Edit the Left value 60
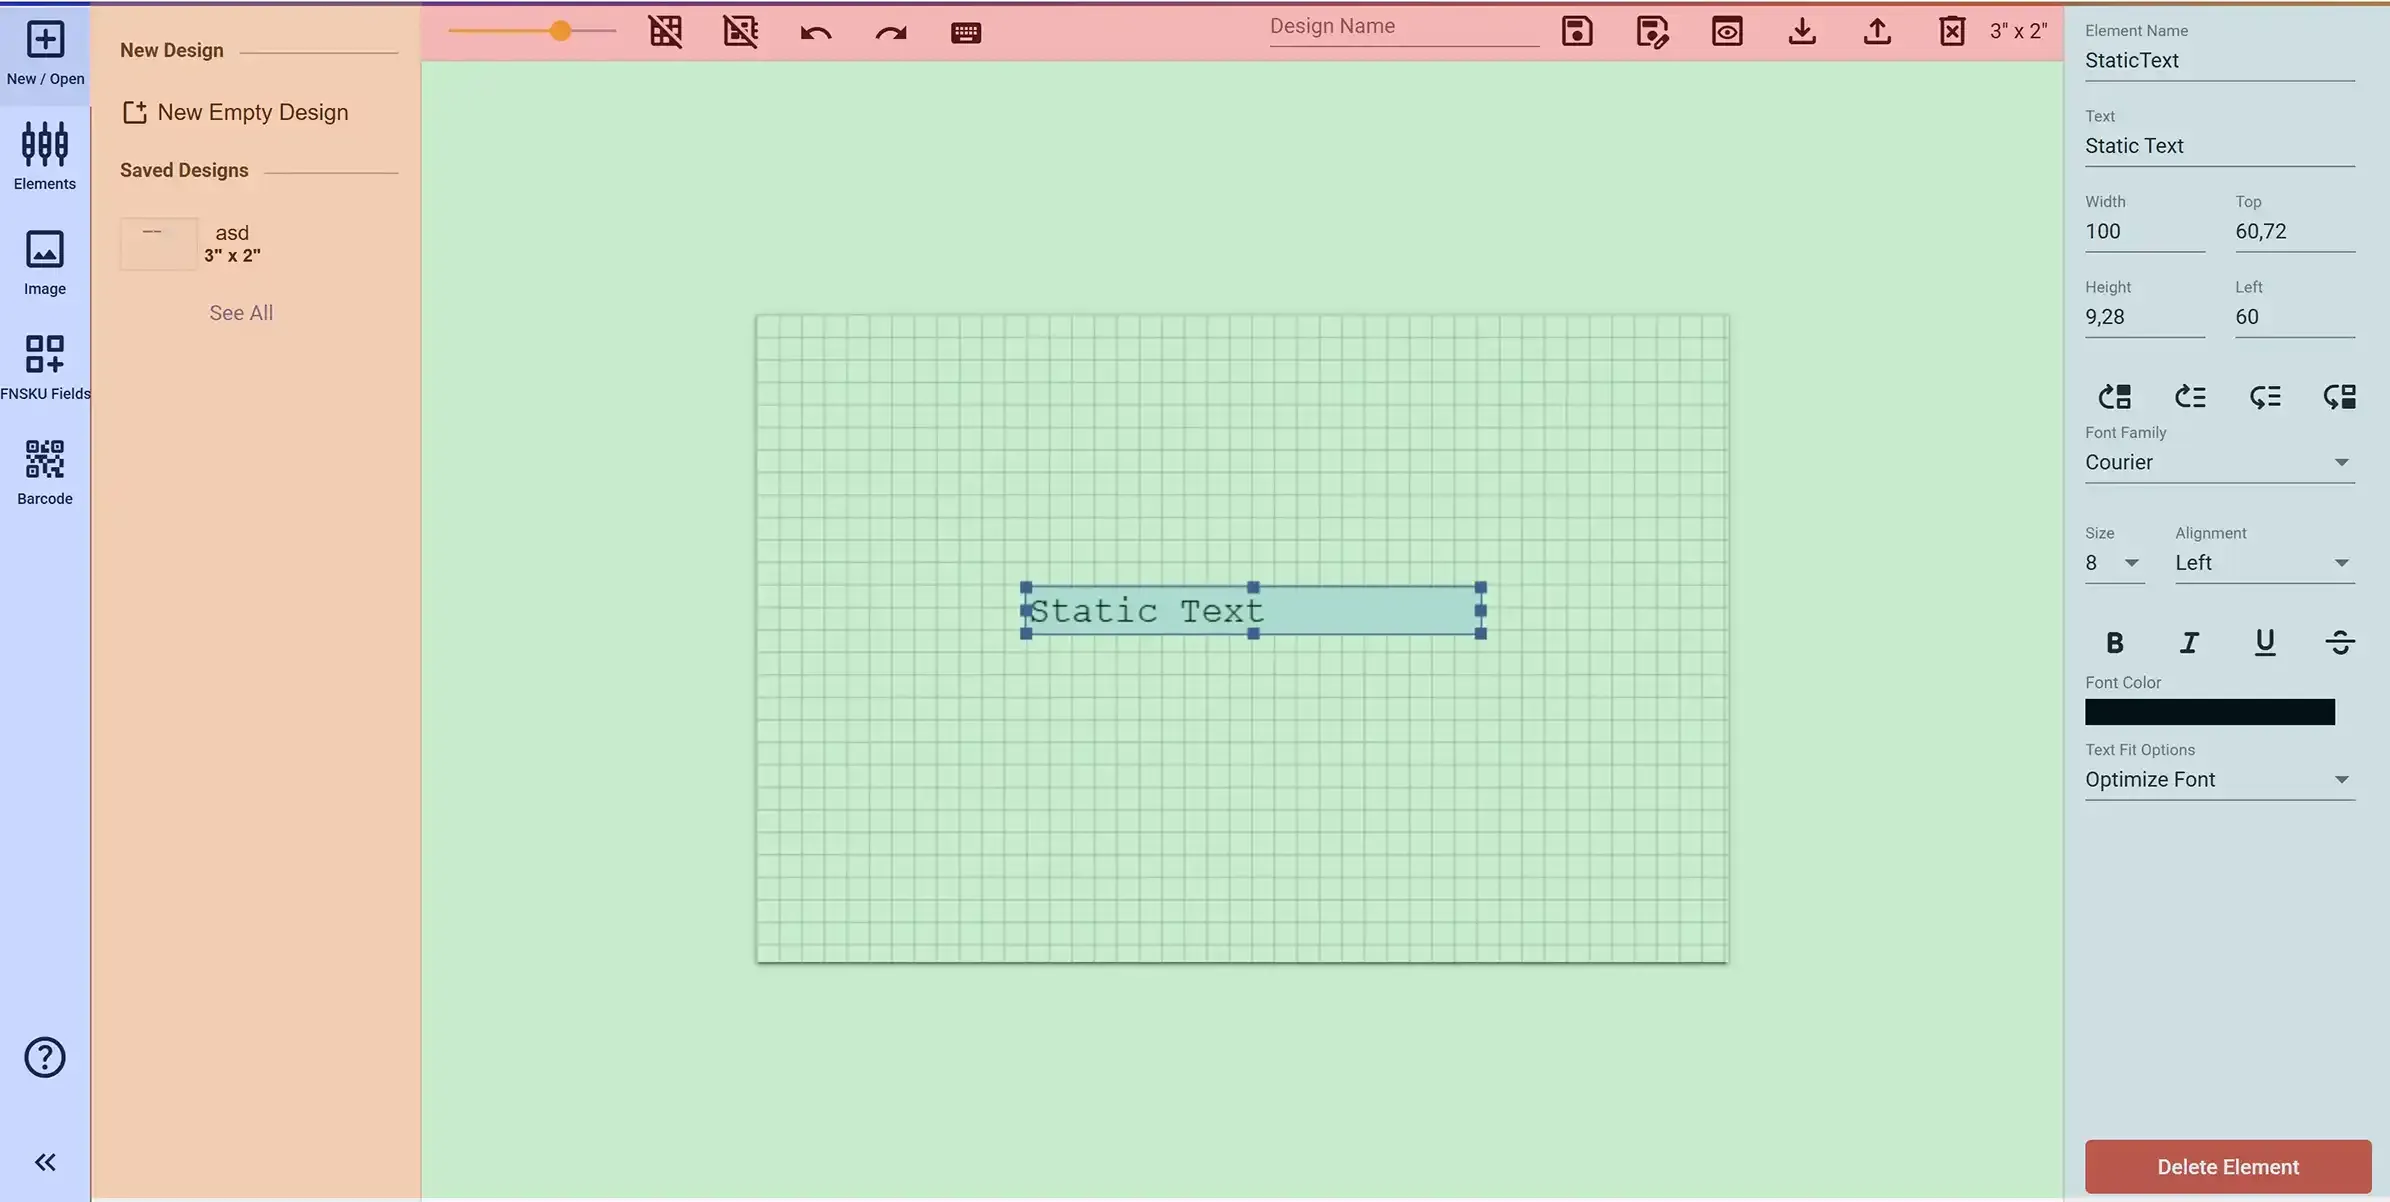Viewport: 2390px width, 1202px height. coord(2294,317)
